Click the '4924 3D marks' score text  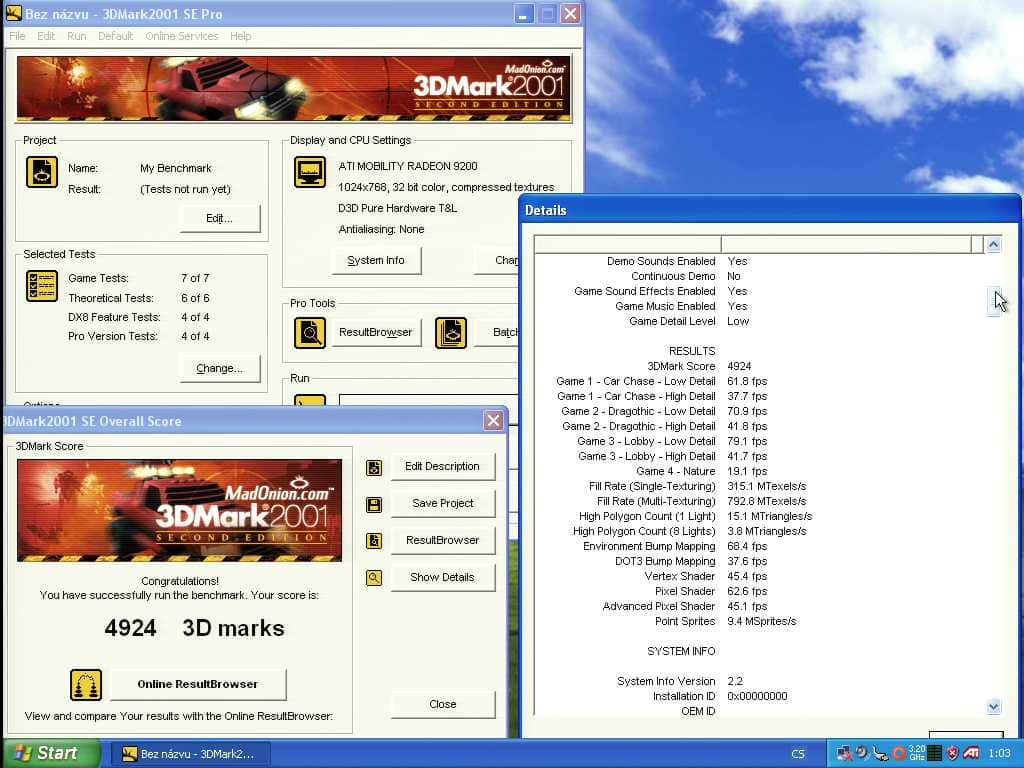(194, 628)
